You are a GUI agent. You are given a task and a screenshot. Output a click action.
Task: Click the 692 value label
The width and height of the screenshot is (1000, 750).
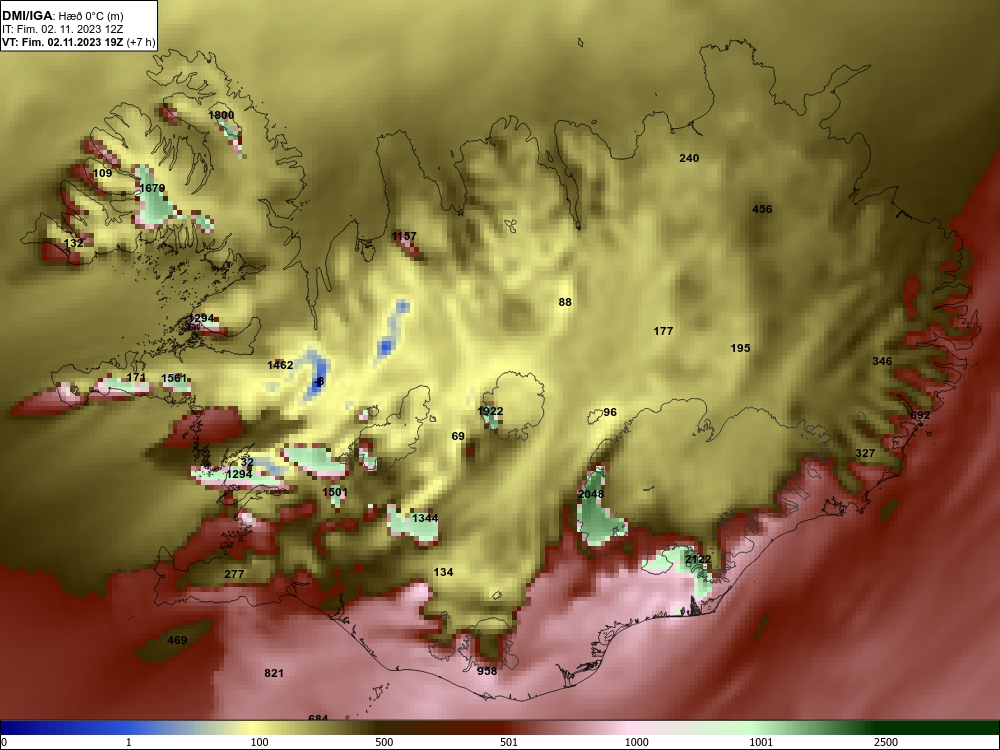(920, 415)
